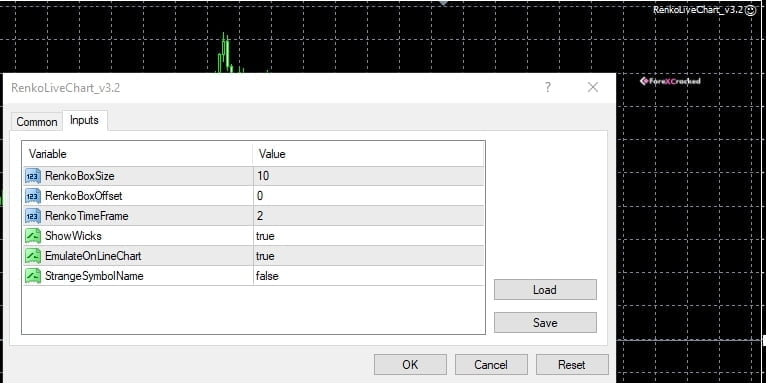Screen dimensions: 766x383
Task: Select the RenkoBoxSize value field showing 10
Action: coord(368,176)
